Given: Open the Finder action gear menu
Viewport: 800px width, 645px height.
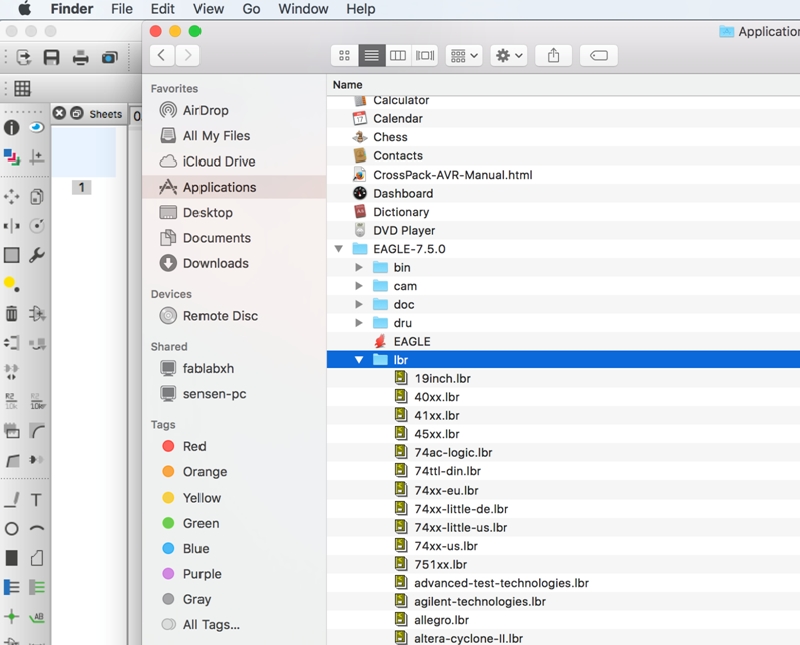Looking at the screenshot, I should click(x=509, y=55).
